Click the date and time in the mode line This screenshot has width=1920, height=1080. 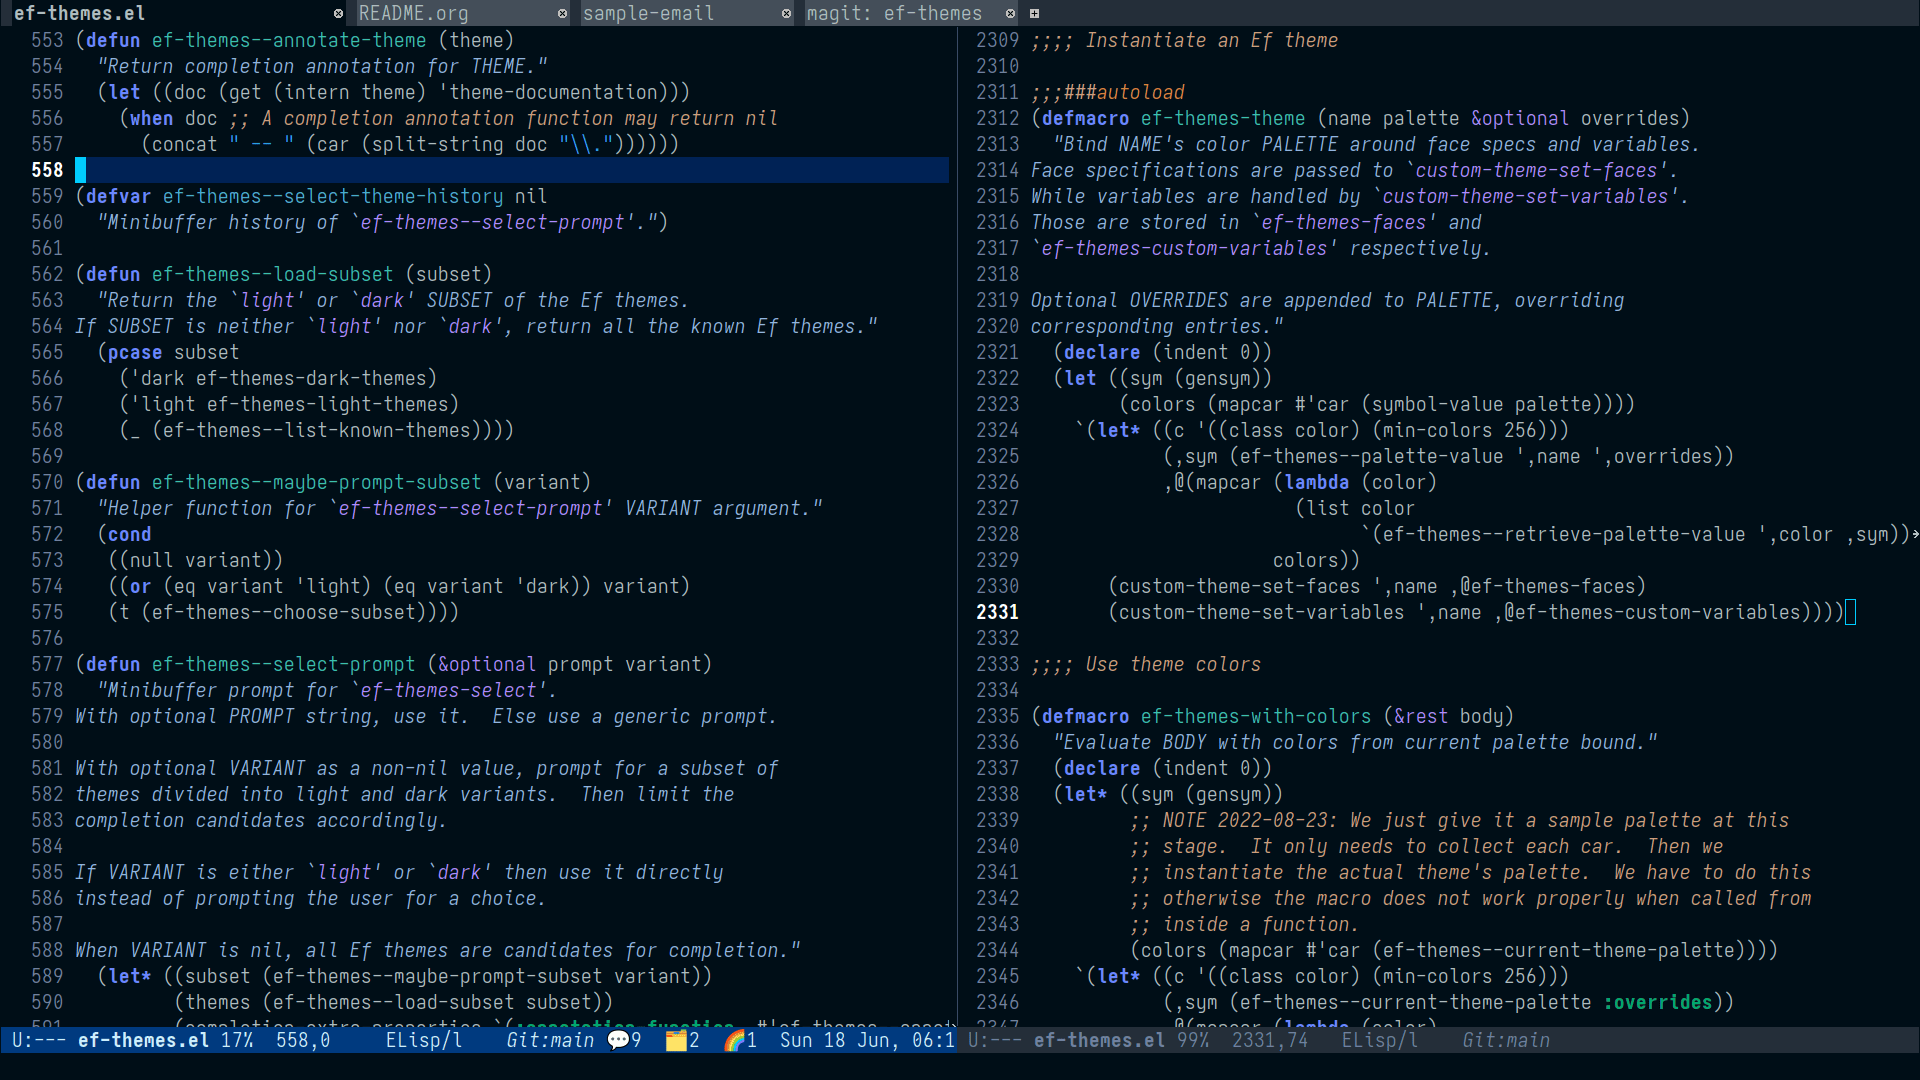click(866, 1040)
